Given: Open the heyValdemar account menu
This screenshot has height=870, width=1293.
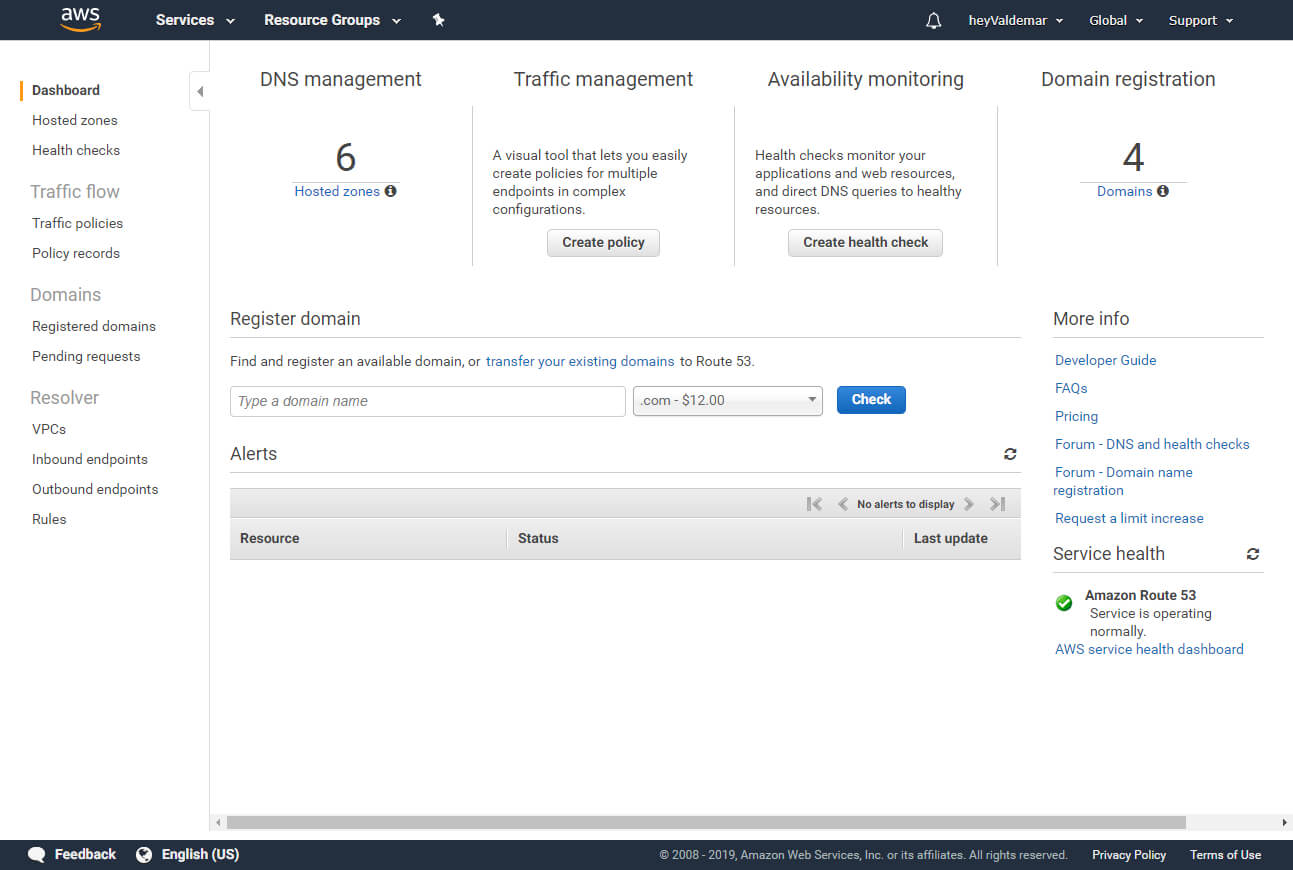Looking at the screenshot, I should (1016, 20).
